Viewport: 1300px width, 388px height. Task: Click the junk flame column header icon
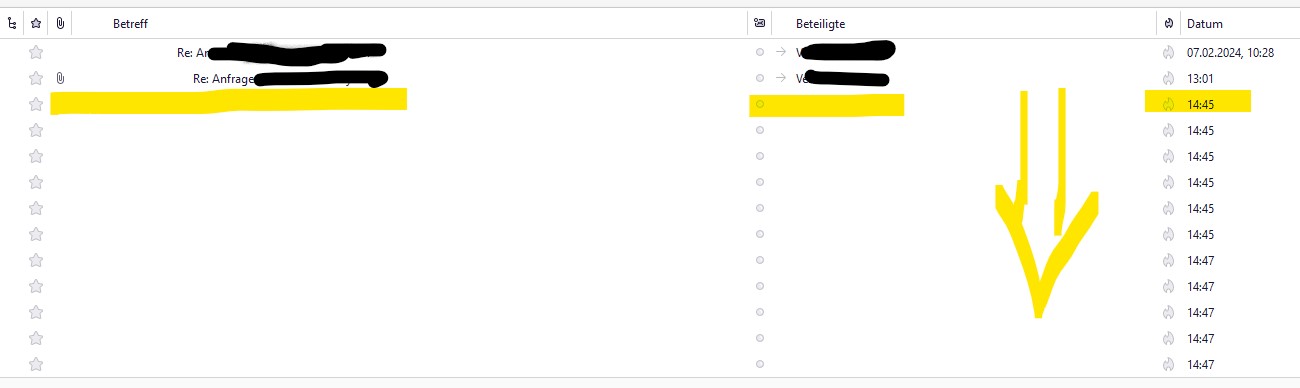1169,23
